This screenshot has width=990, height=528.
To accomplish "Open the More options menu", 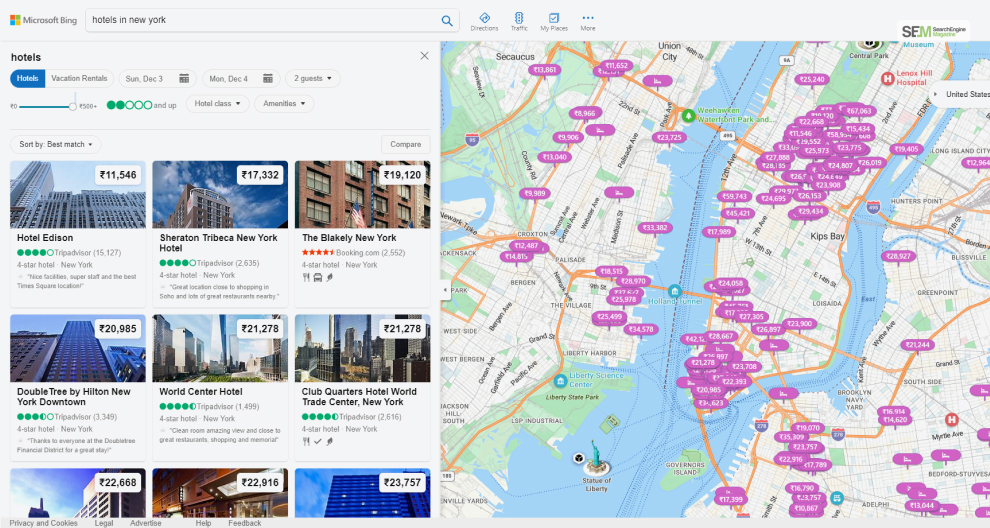I will click(x=588, y=21).
